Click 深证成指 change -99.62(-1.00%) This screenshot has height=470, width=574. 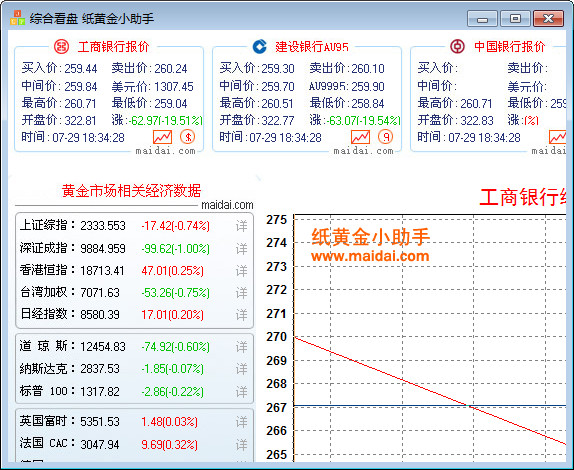point(175,249)
